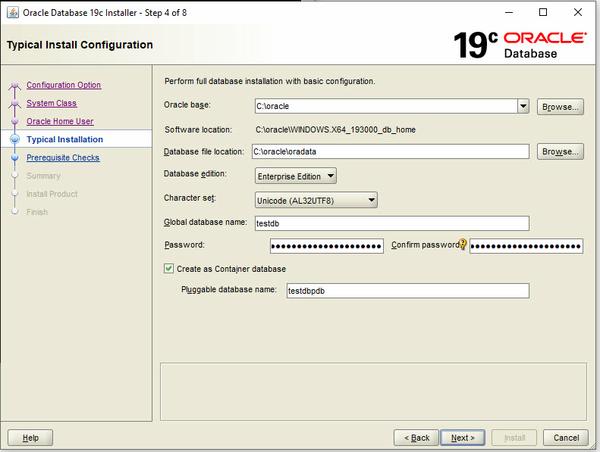The image size is (600, 452).
Task: Cancel the installation
Action: pyautogui.click(x=565, y=437)
